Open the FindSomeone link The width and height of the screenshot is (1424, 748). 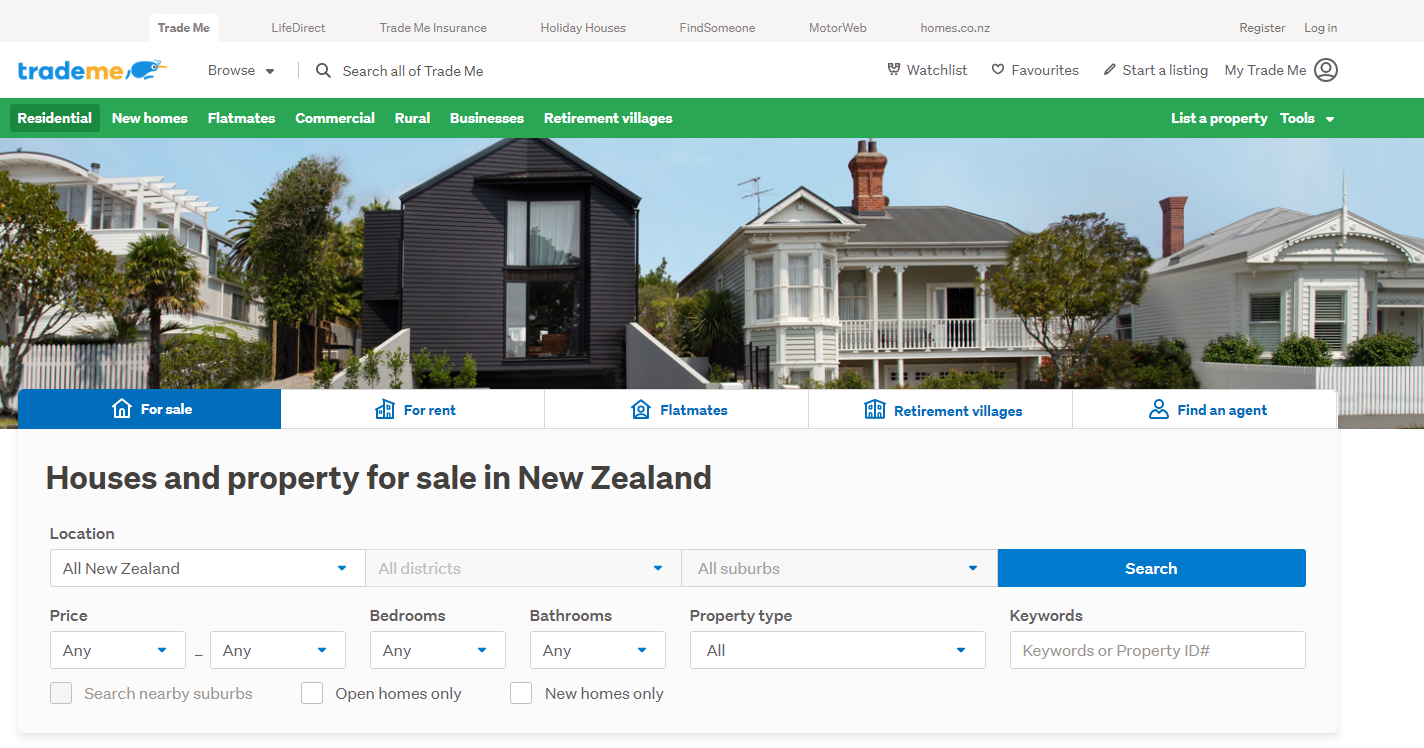click(x=717, y=28)
